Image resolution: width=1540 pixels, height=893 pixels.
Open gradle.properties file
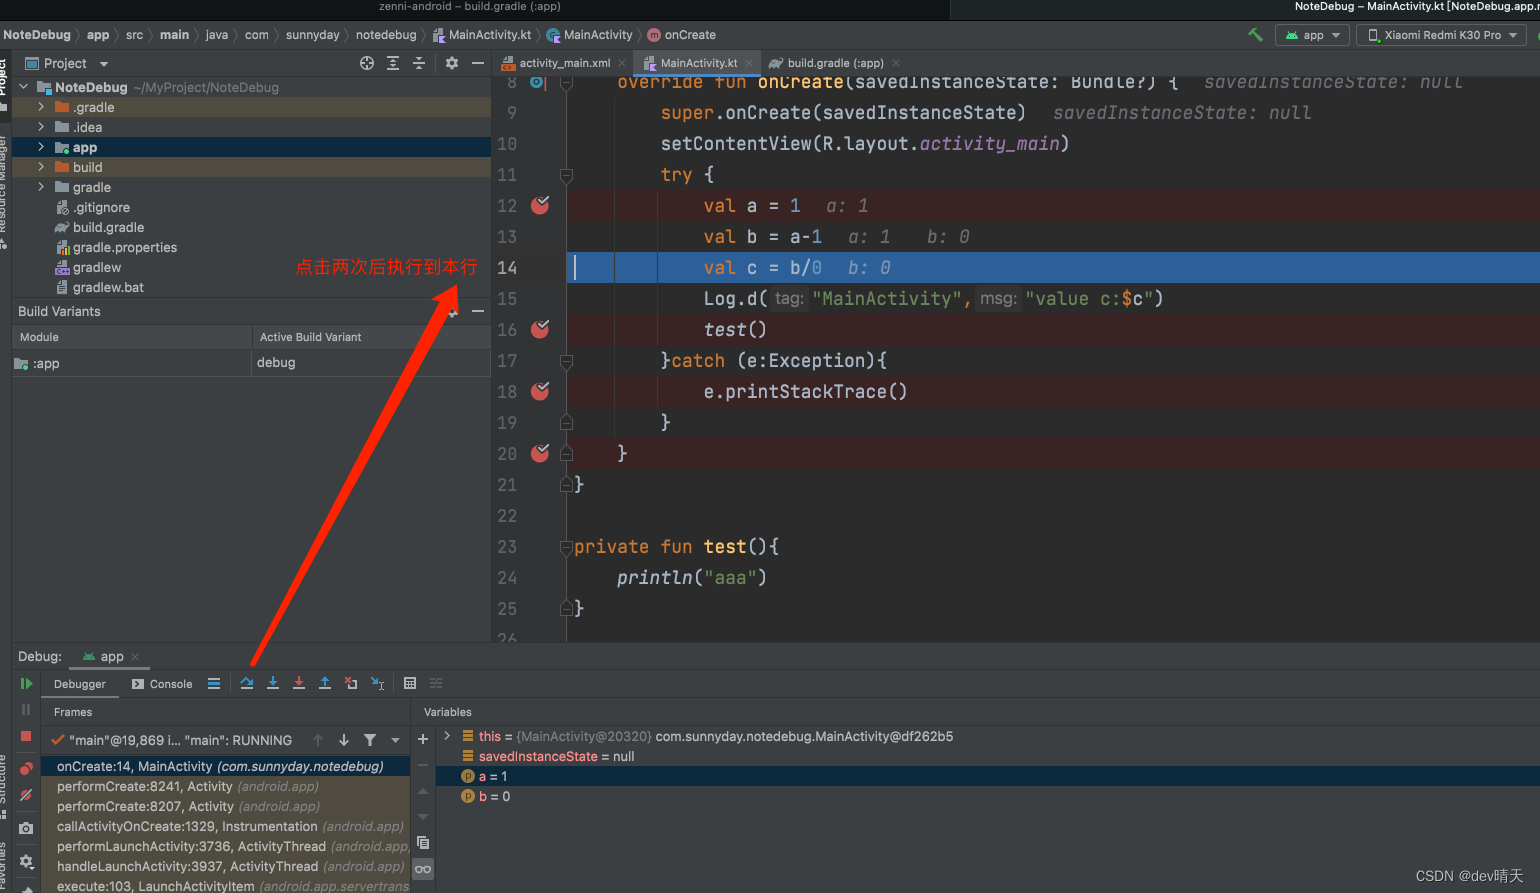124,247
